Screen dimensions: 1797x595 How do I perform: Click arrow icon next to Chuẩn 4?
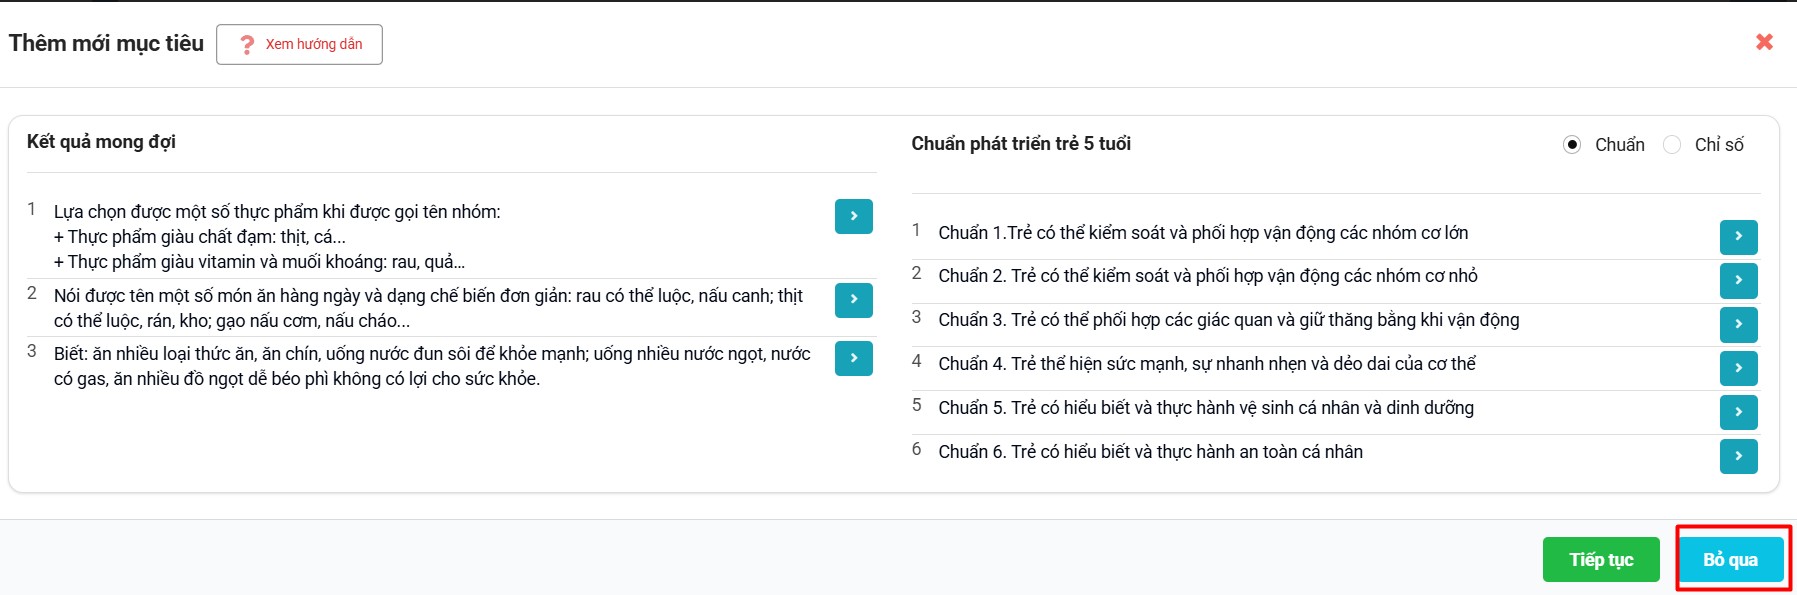pos(1738,368)
